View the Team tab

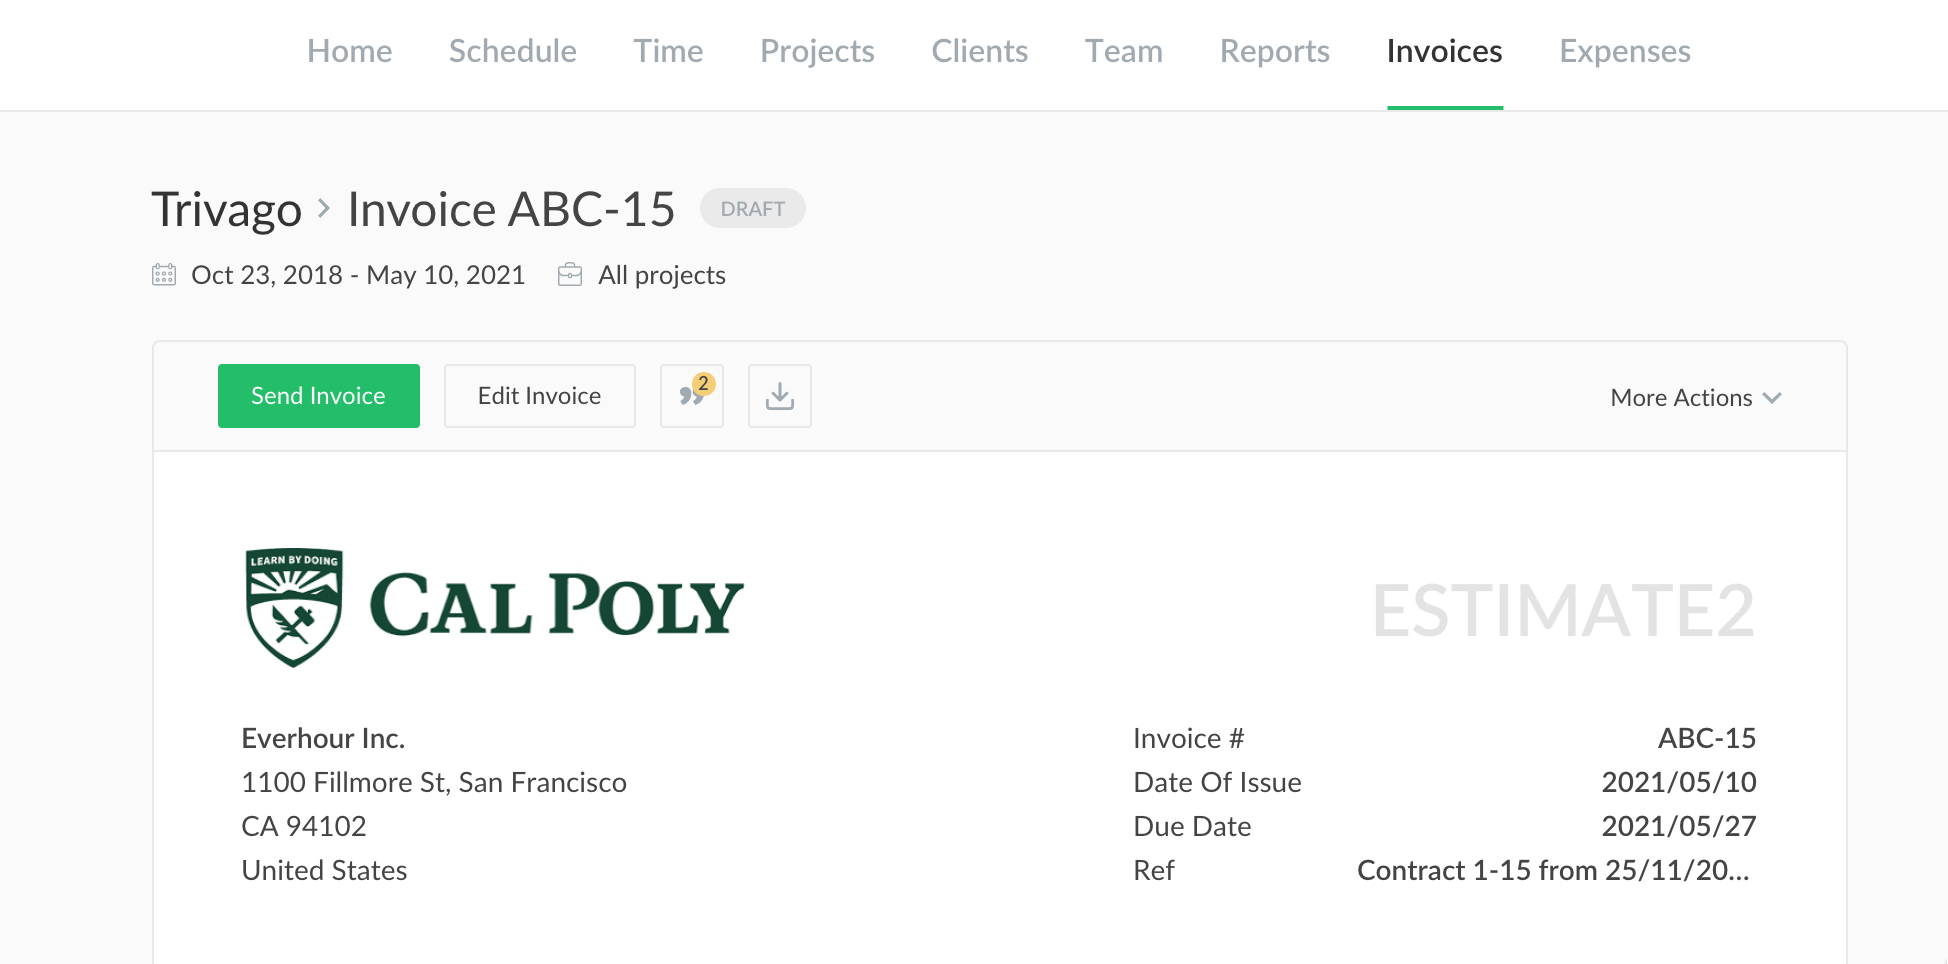(1123, 51)
